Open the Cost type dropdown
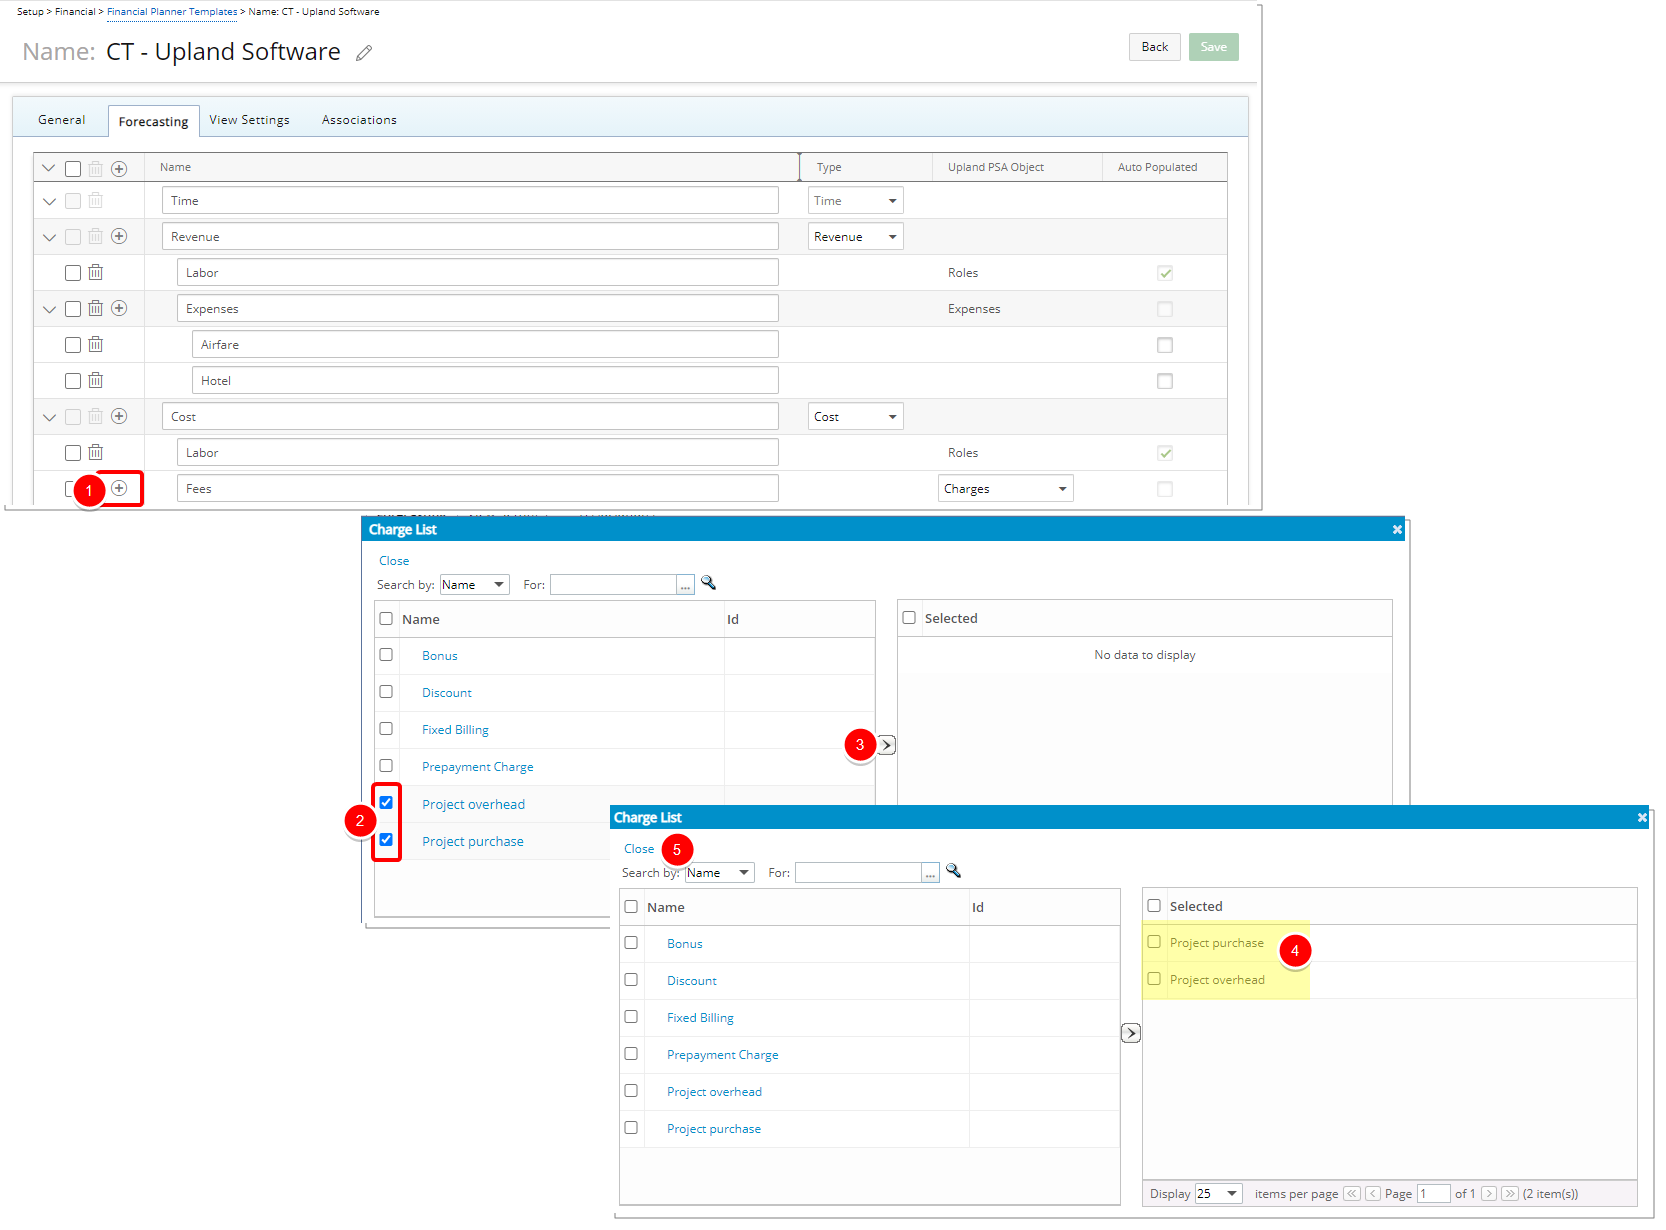Viewport: 1666px width, 1230px height. click(x=855, y=416)
